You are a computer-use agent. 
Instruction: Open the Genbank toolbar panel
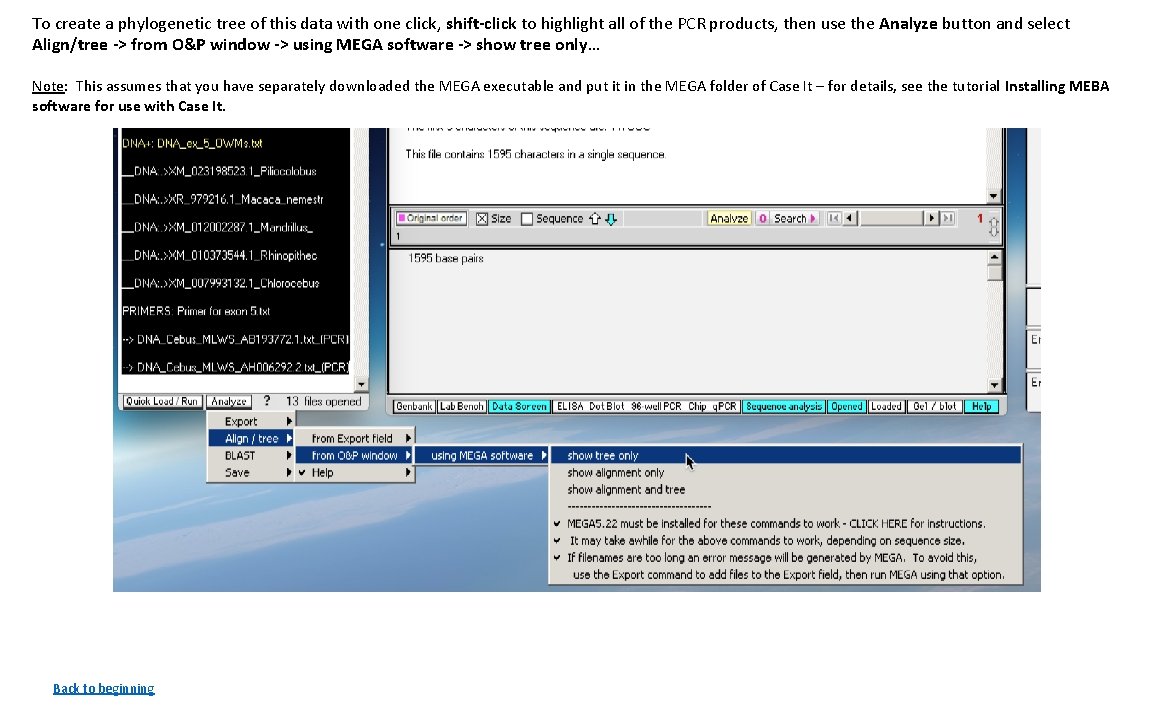[413, 406]
